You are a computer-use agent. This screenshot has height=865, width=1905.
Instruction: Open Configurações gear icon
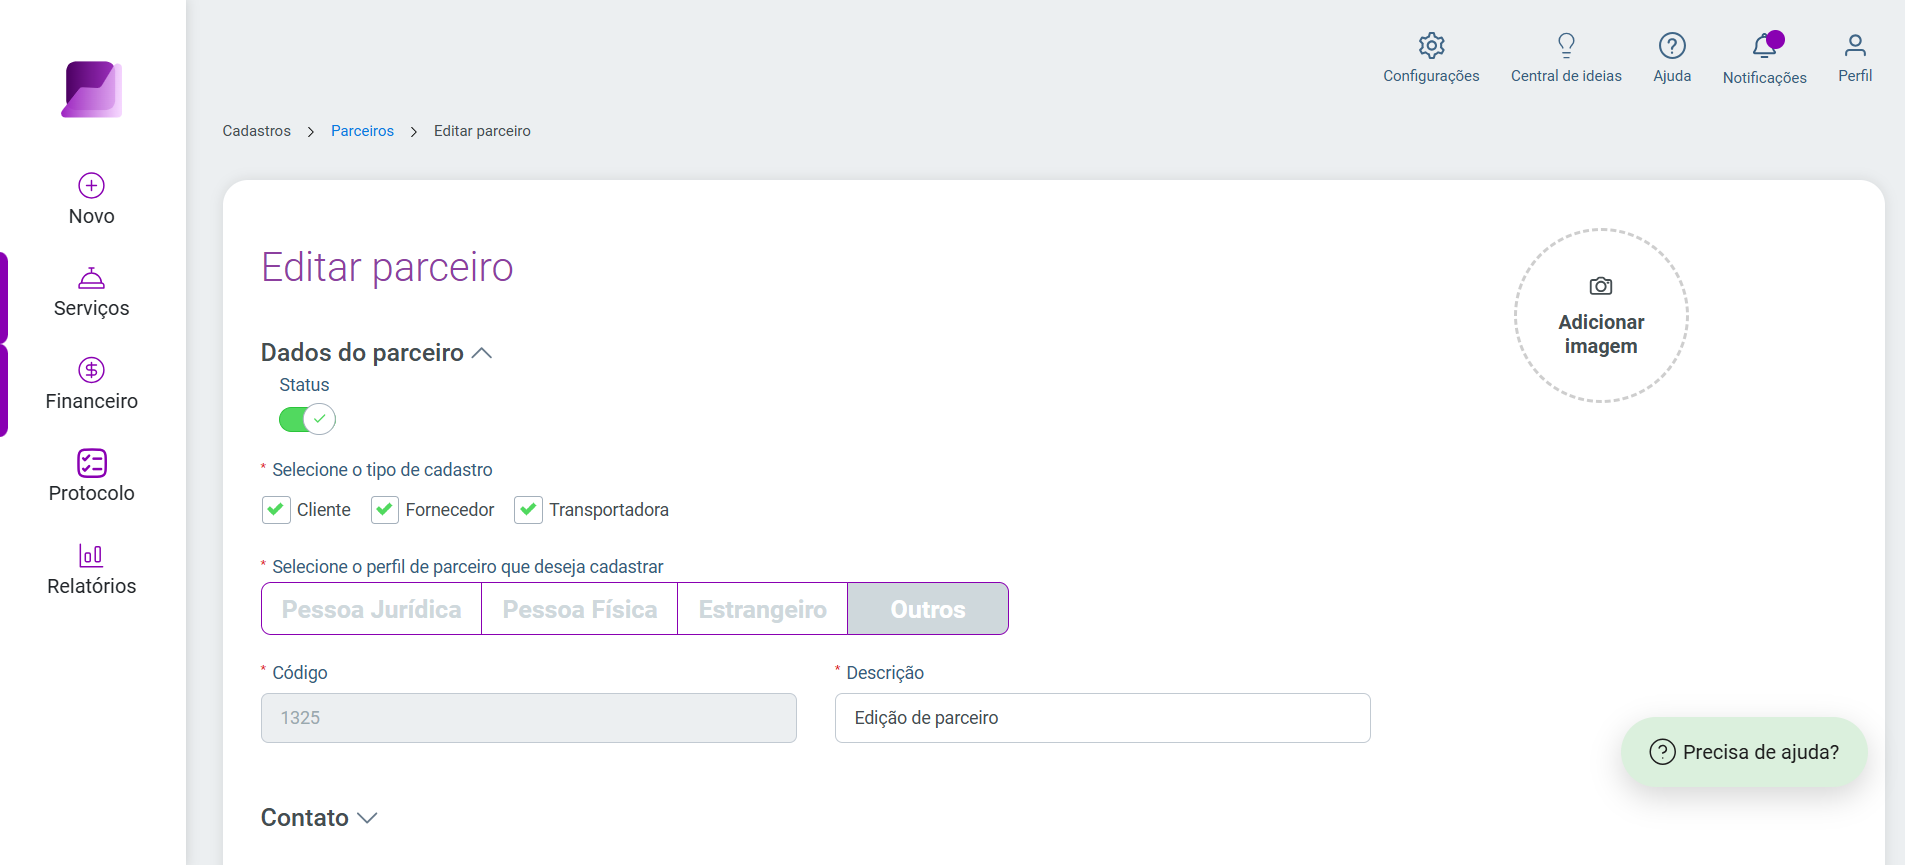[1431, 45]
